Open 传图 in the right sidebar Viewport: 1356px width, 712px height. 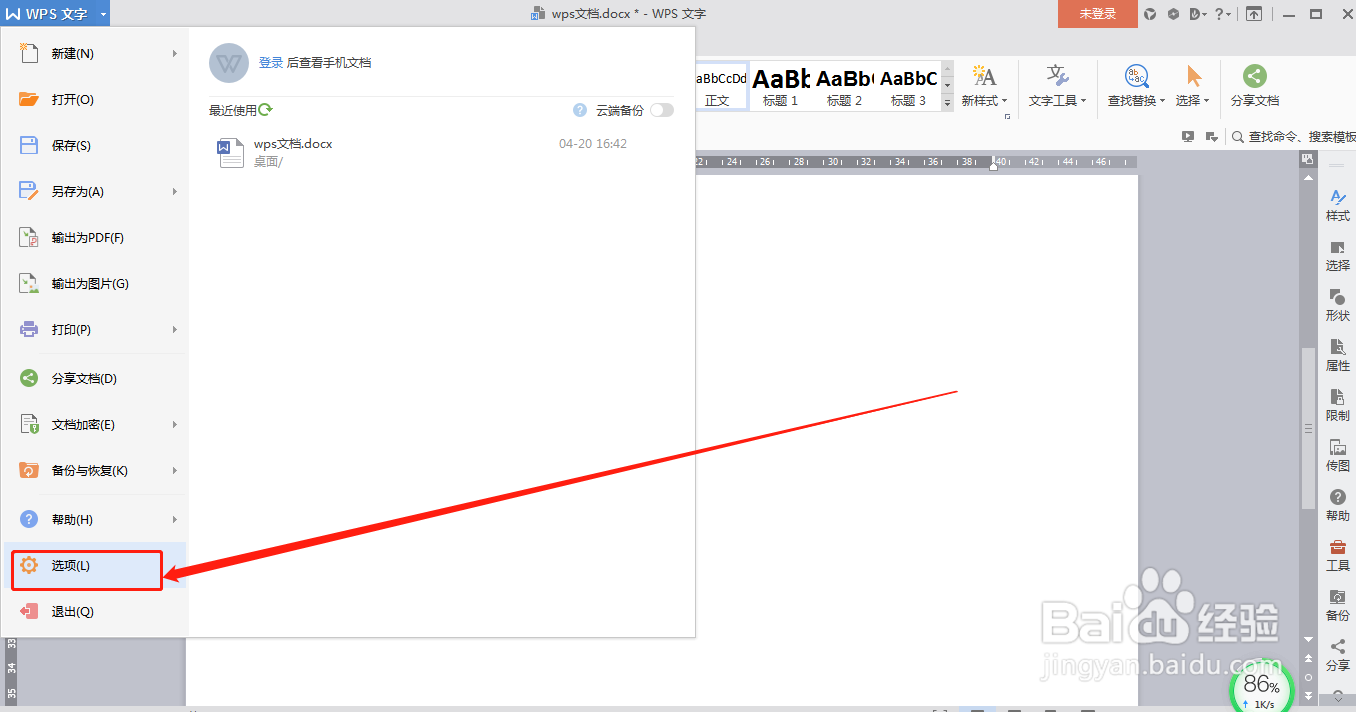1338,456
